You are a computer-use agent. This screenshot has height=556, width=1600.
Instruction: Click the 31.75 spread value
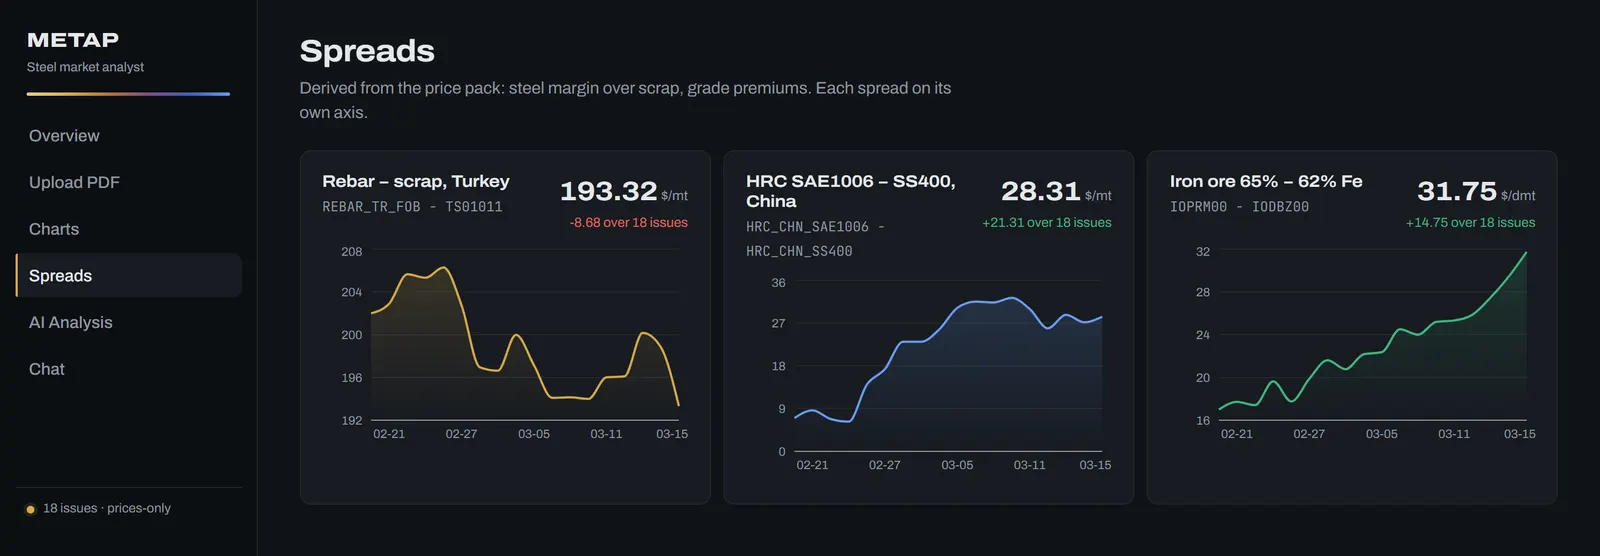[1457, 191]
